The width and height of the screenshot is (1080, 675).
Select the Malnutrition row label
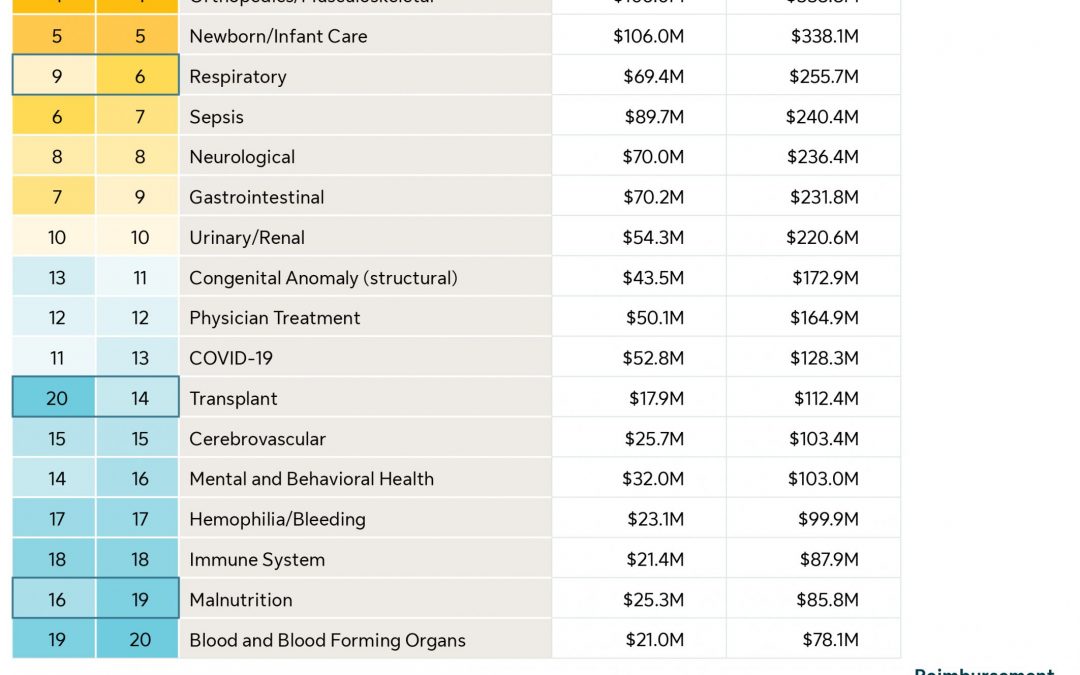241,600
